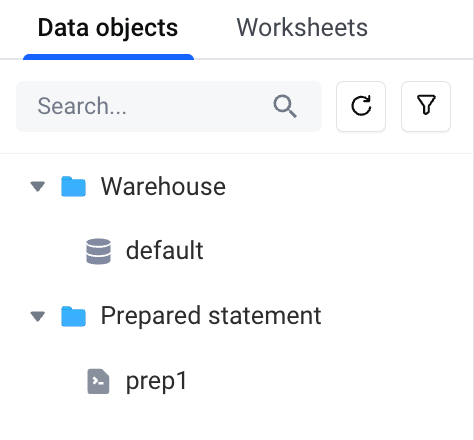Open the filter funnel icon
The image size is (474, 440).
(426, 106)
